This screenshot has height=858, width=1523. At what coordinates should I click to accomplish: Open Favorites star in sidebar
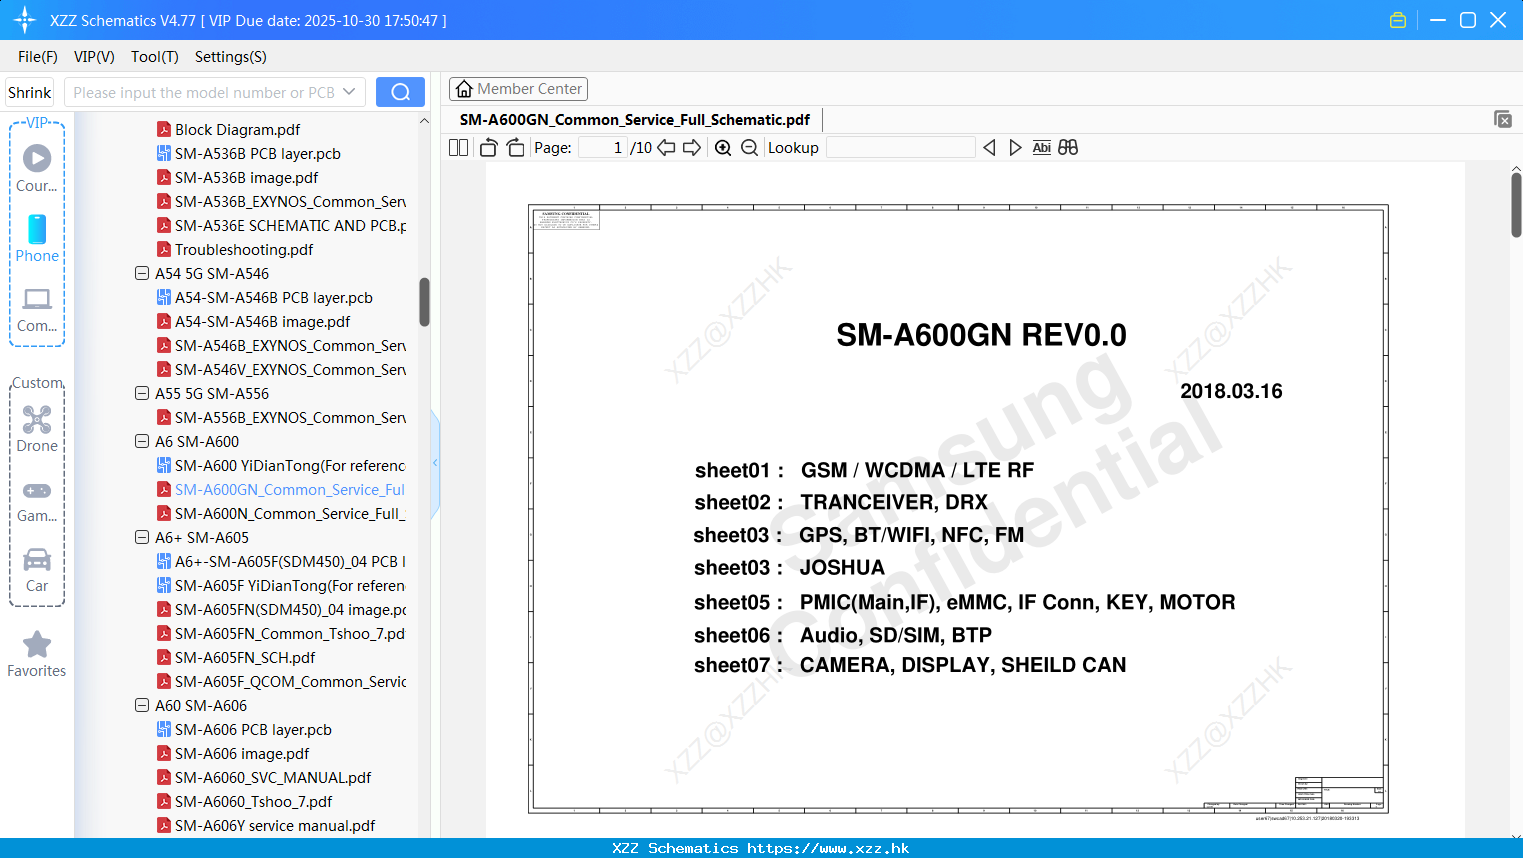click(x=37, y=654)
